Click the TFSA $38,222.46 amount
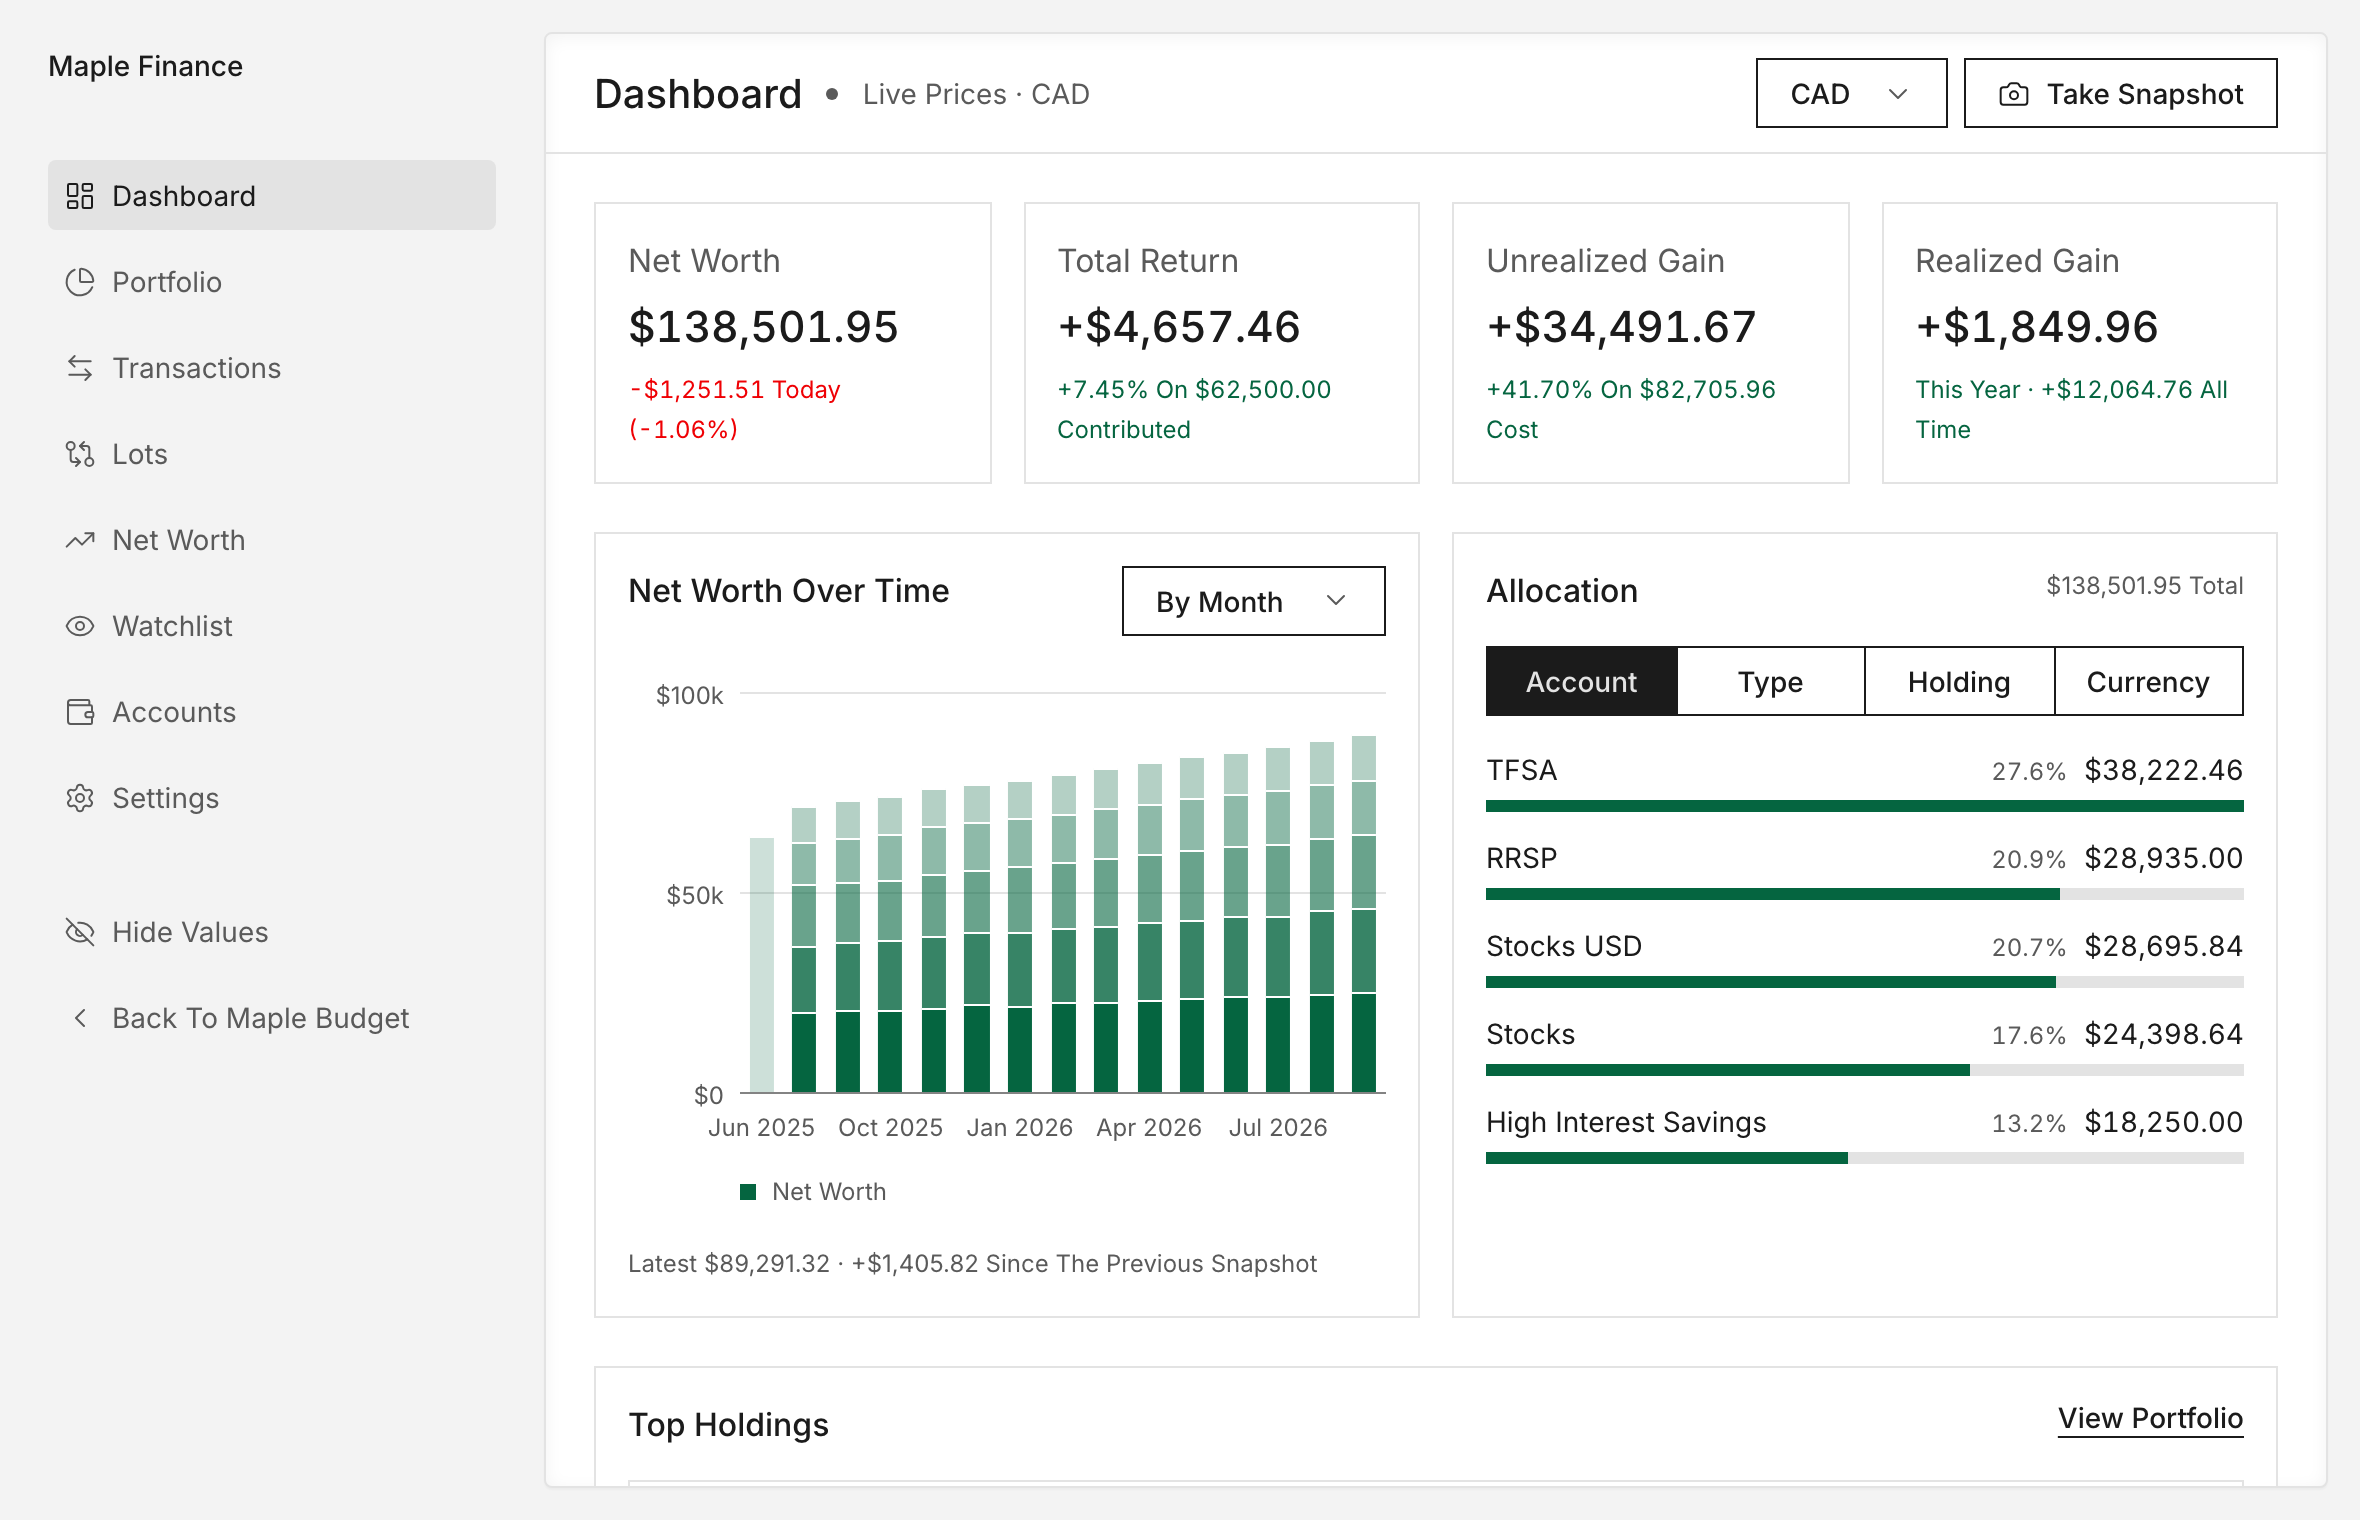The height and width of the screenshot is (1520, 2360). [2164, 770]
